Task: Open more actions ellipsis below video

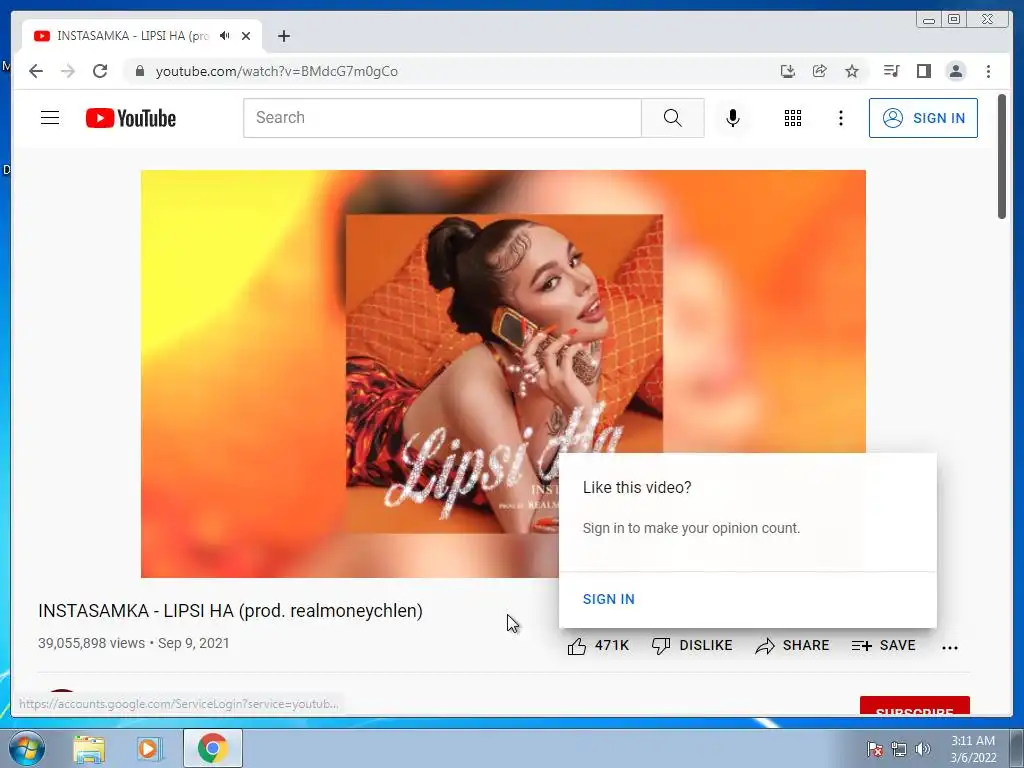Action: click(950, 647)
